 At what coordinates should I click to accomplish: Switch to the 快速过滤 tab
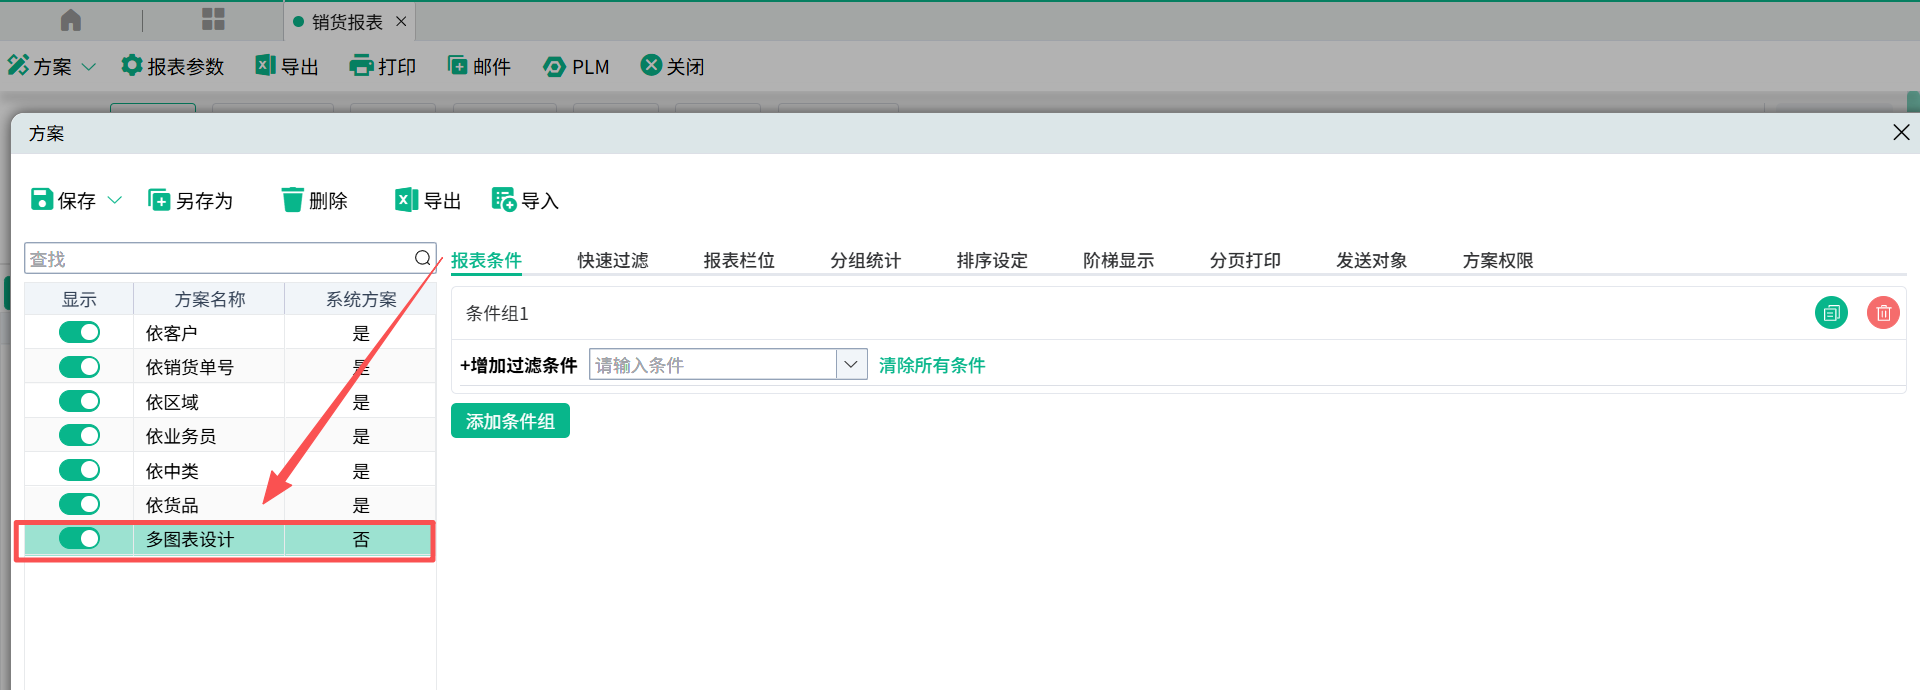(612, 260)
